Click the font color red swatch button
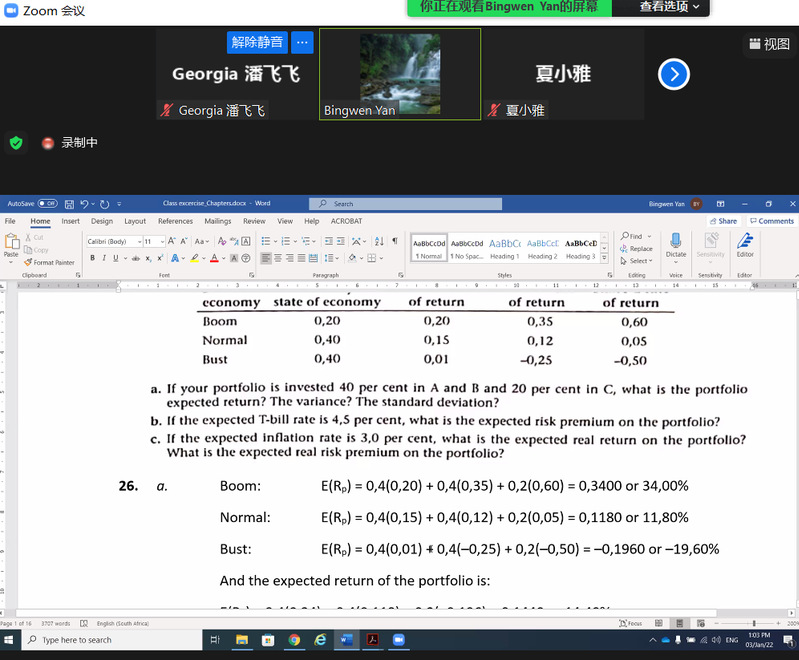Image resolution: width=799 pixels, height=660 pixels. 213,258
